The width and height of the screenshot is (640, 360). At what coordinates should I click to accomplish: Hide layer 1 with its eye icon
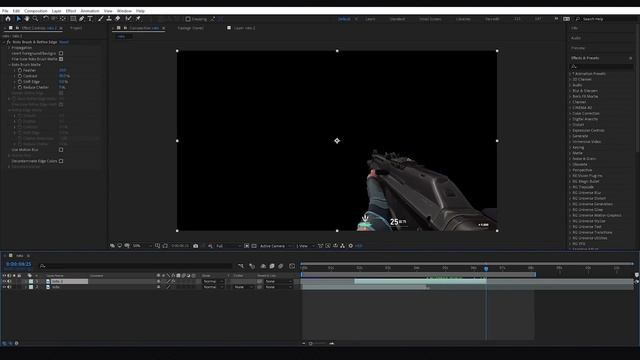[x=4, y=281]
